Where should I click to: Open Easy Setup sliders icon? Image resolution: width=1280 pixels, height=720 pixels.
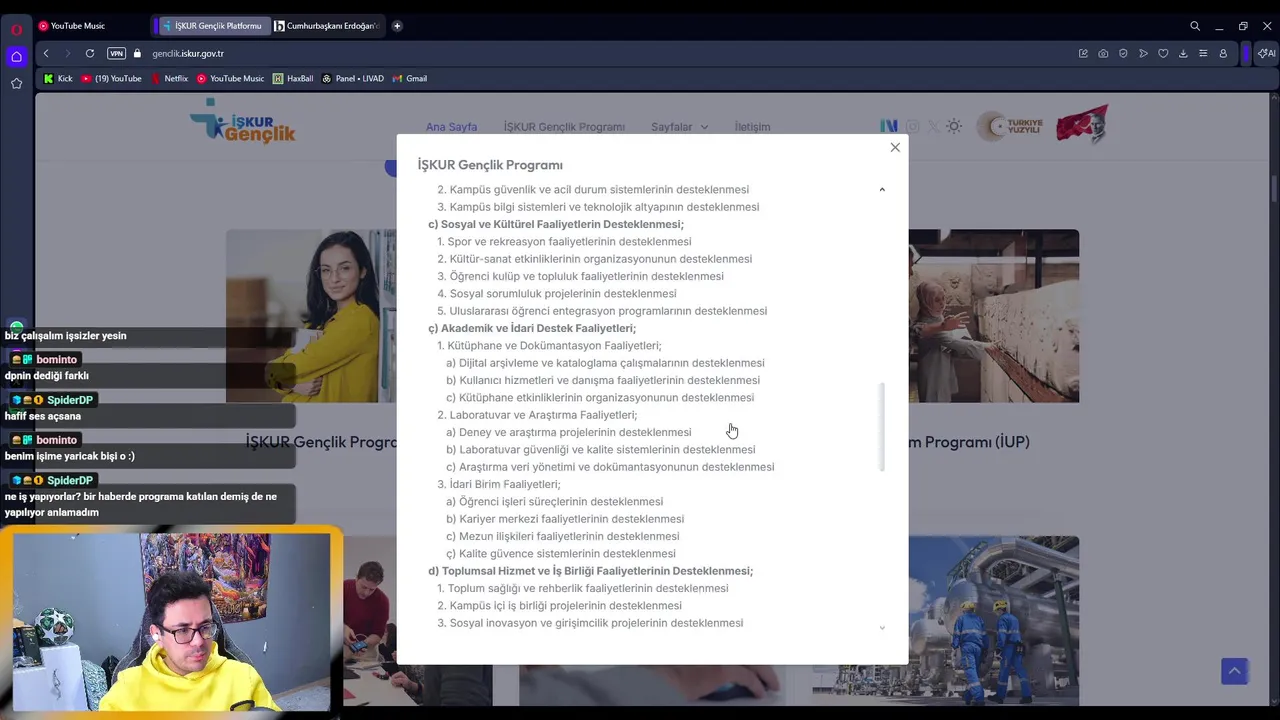(1203, 53)
